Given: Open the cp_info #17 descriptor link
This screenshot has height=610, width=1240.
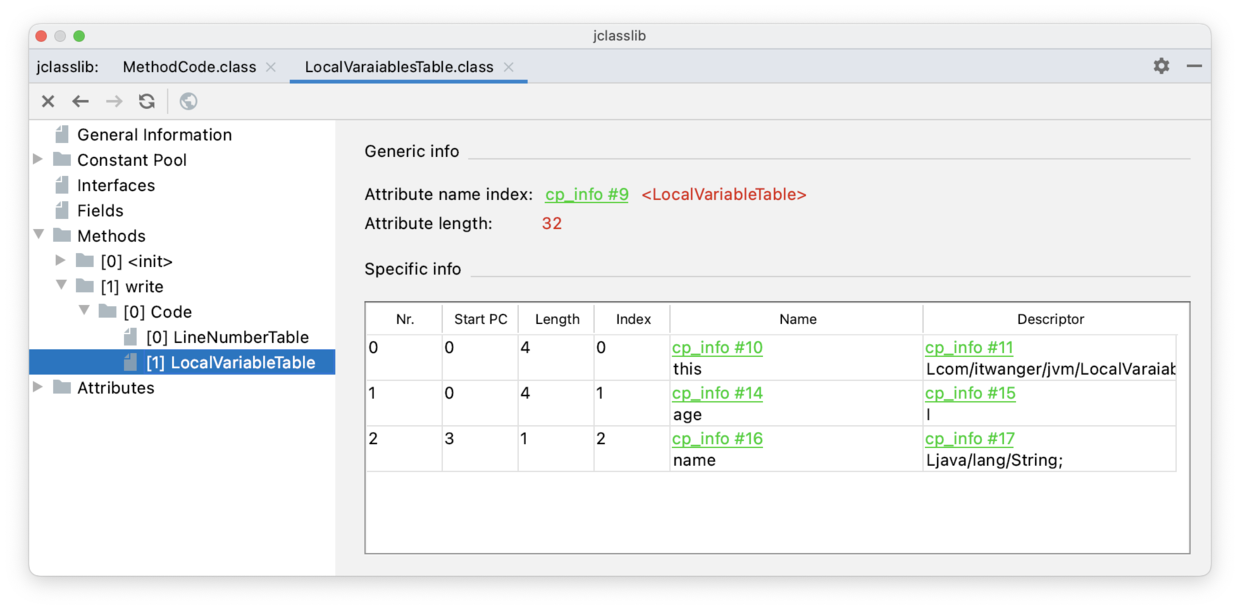Looking at the screenshot, I should click(x=970, y=439).
